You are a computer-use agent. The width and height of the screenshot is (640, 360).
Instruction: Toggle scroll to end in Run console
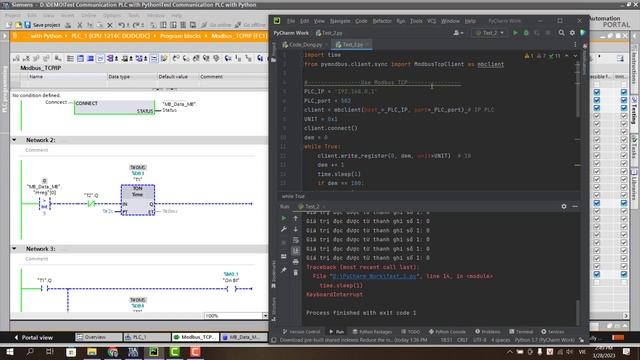pos(296,251)
